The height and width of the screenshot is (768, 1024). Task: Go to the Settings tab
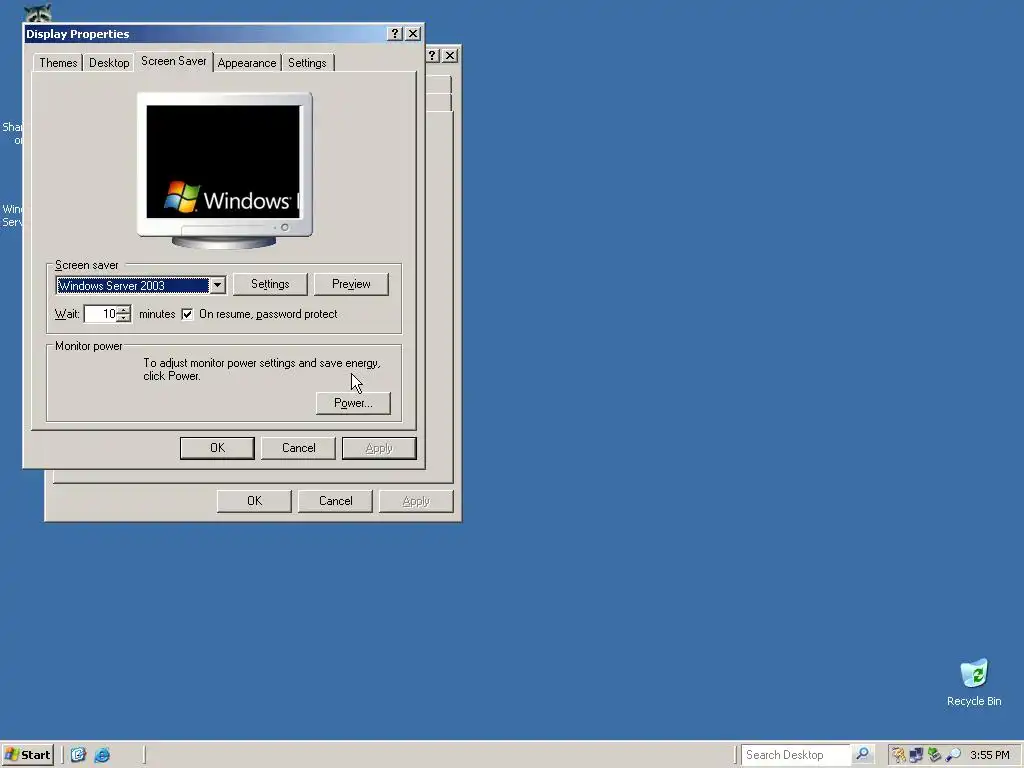click(x=307, y=63)
